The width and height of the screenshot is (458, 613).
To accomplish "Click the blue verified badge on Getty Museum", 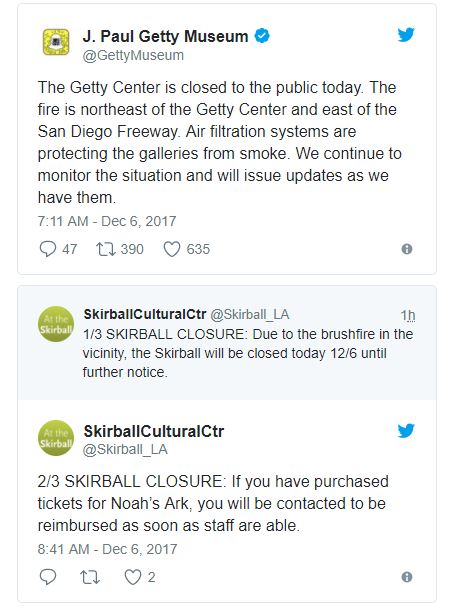I will pyautogui.click(x=262, y=36).
